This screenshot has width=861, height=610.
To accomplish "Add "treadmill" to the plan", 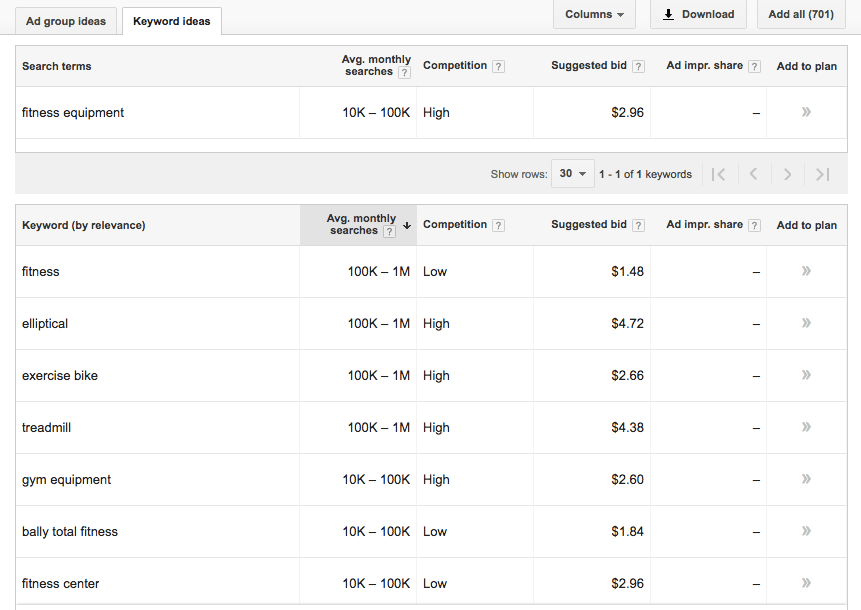I will (x=806, y=427).
